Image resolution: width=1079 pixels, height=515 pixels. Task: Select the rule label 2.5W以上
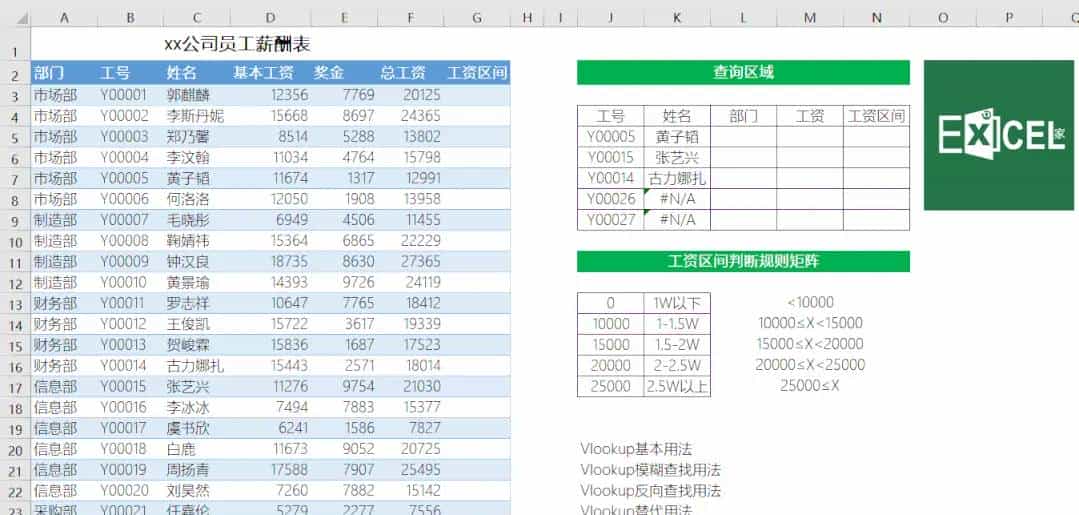click(677, 386)
